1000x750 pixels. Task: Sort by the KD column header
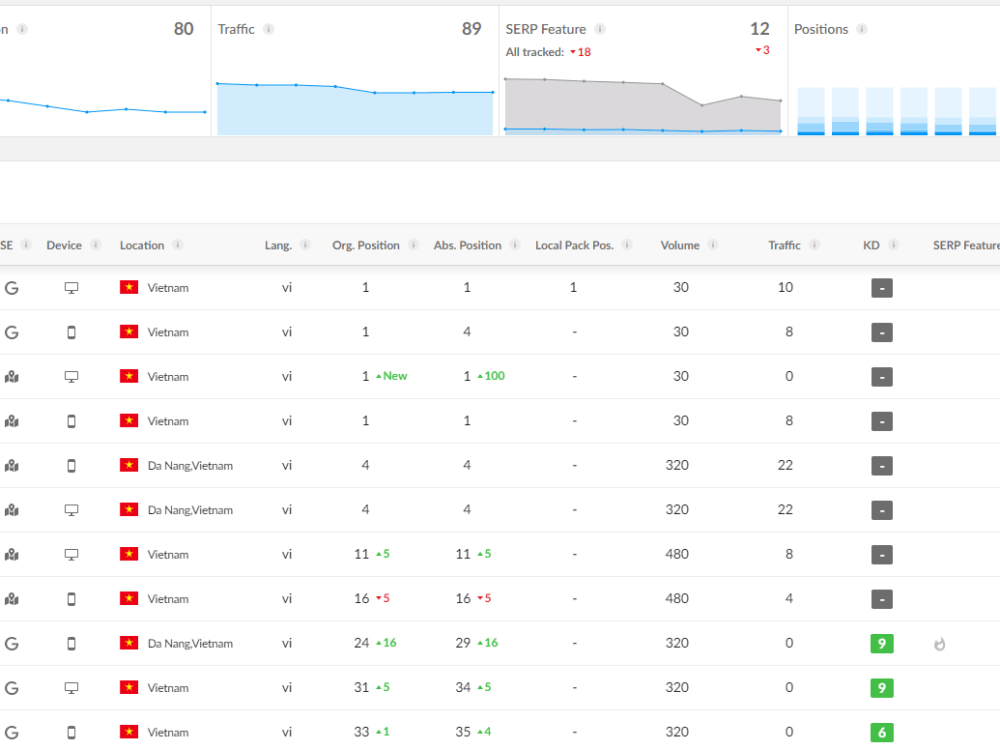pos(871,246)
